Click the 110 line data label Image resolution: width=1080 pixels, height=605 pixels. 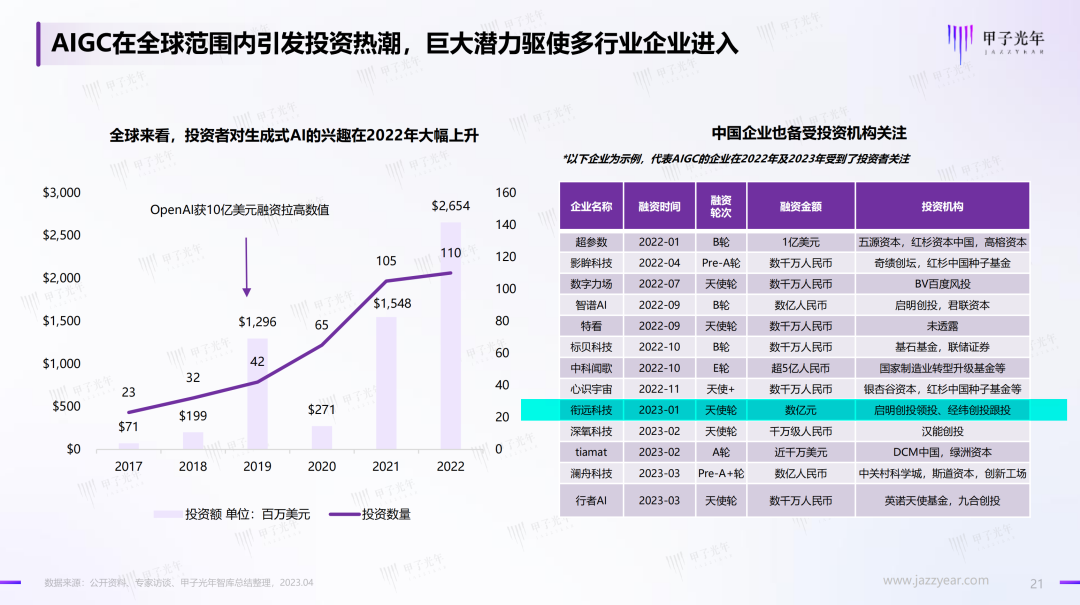[450, 253]
